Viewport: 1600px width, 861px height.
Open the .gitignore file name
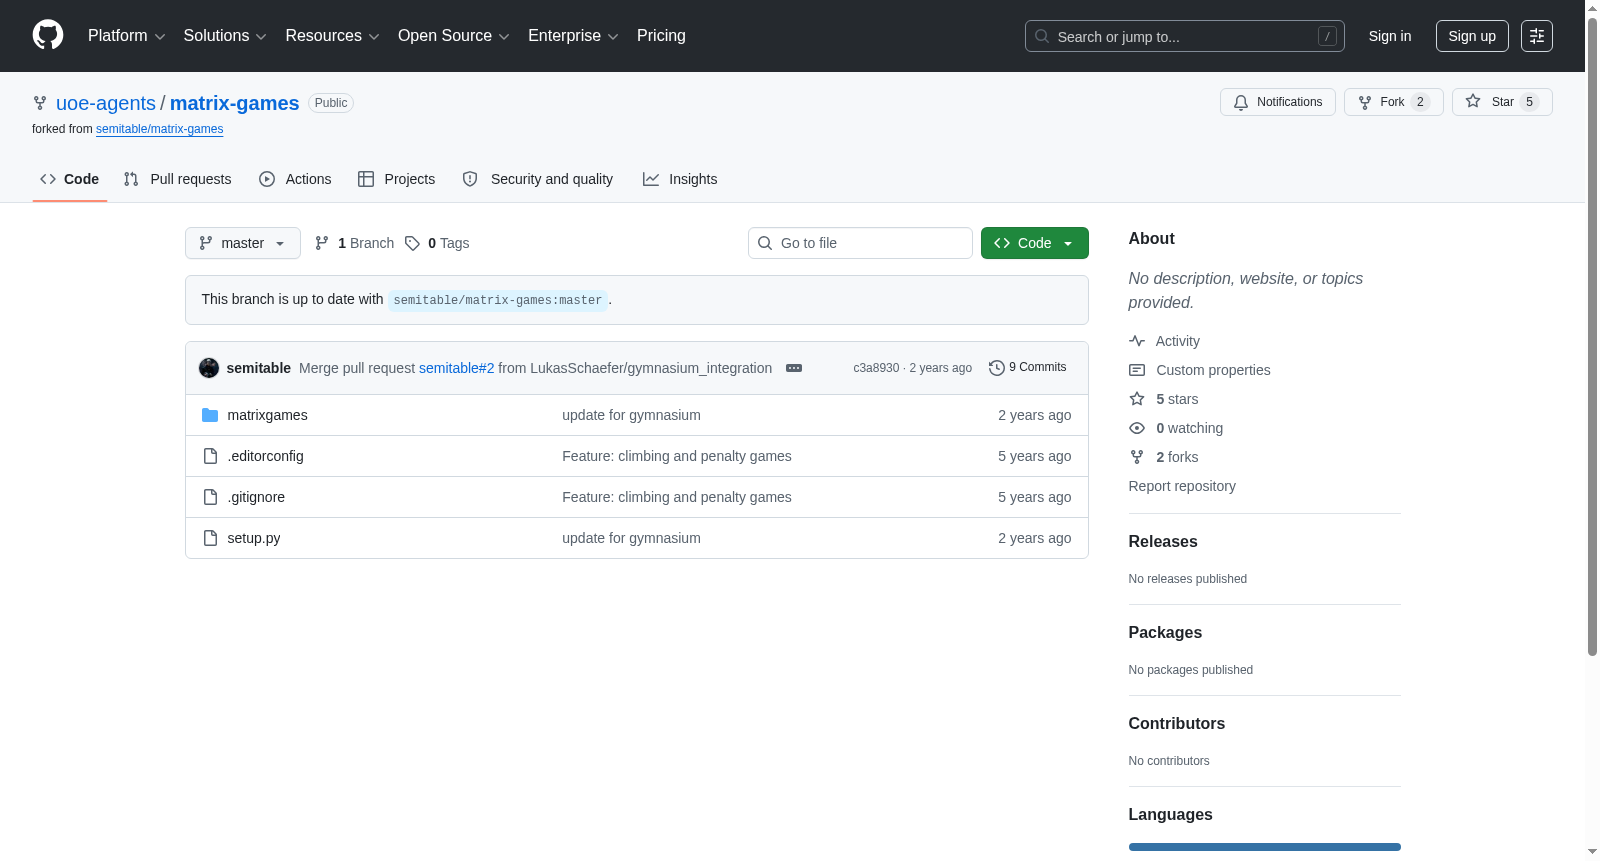(256, 497)
